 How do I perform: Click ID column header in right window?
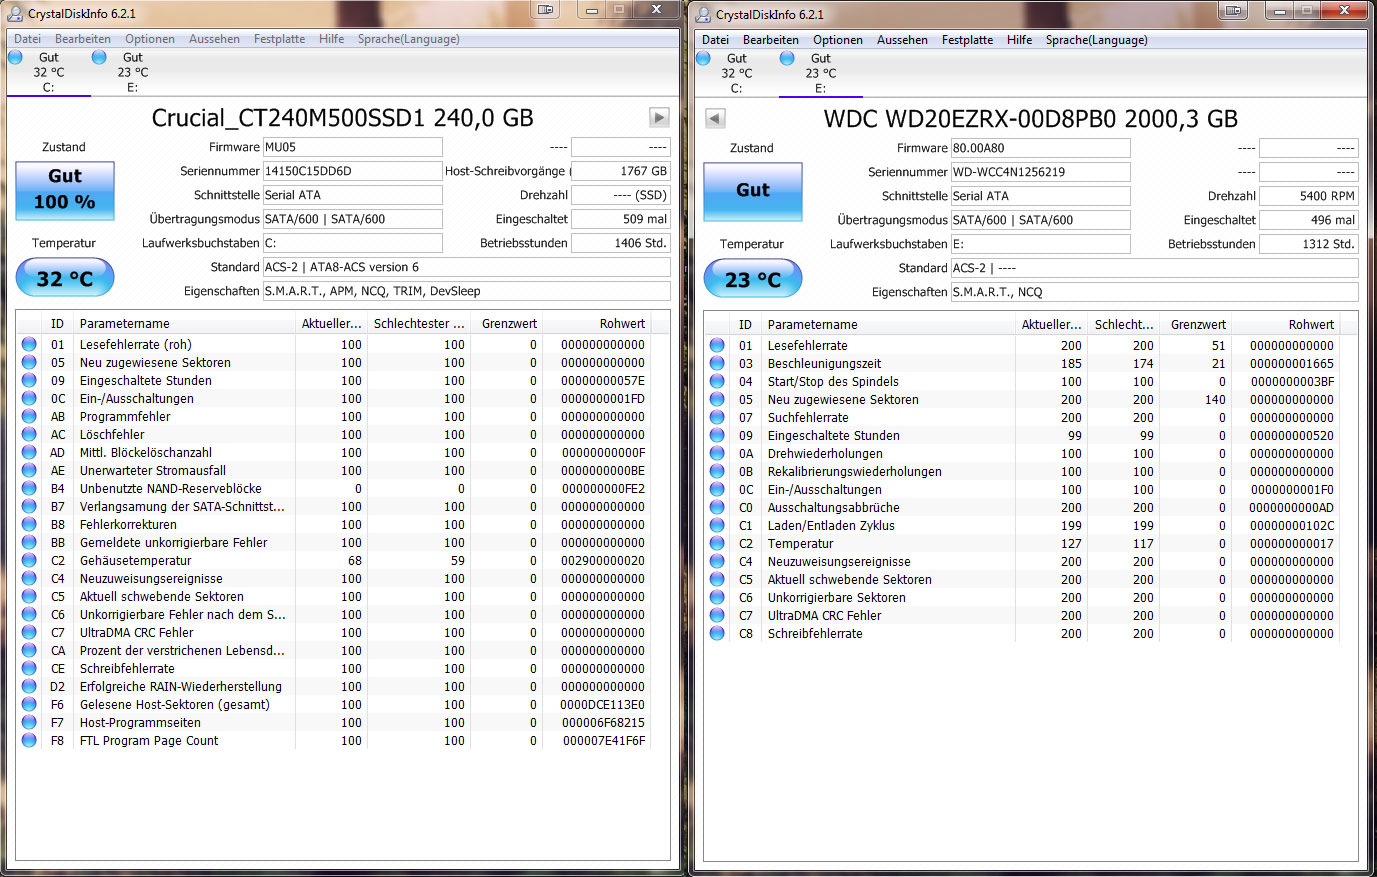click(x=745, y=324)
